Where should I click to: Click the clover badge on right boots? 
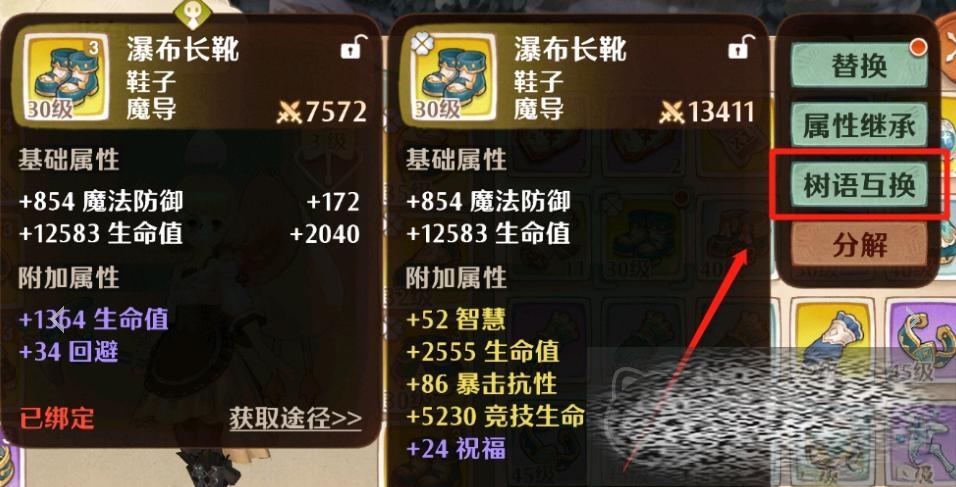421,42
